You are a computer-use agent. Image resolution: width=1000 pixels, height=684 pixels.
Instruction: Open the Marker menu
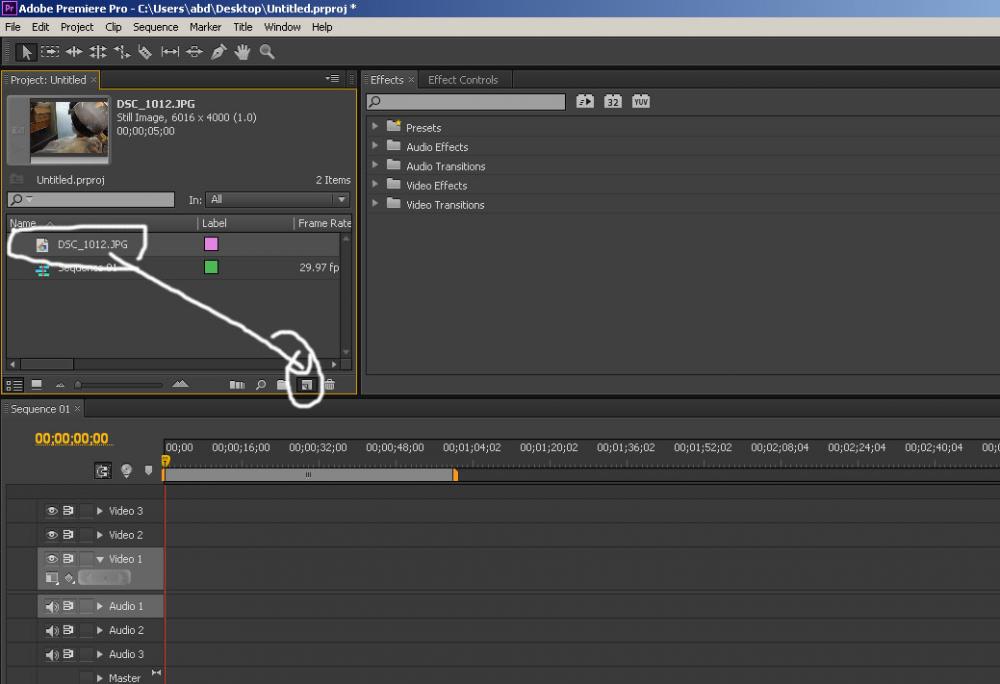205,27
